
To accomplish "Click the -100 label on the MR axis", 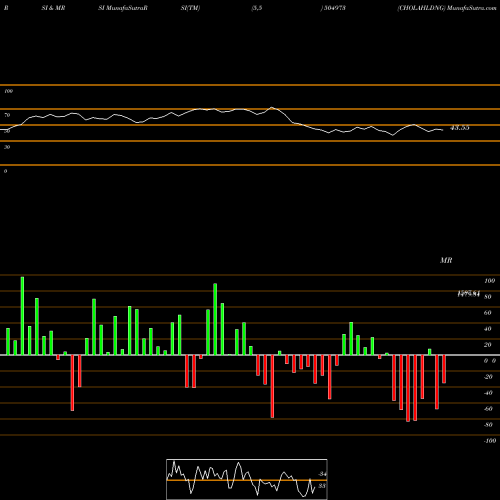I will [490, 441].
